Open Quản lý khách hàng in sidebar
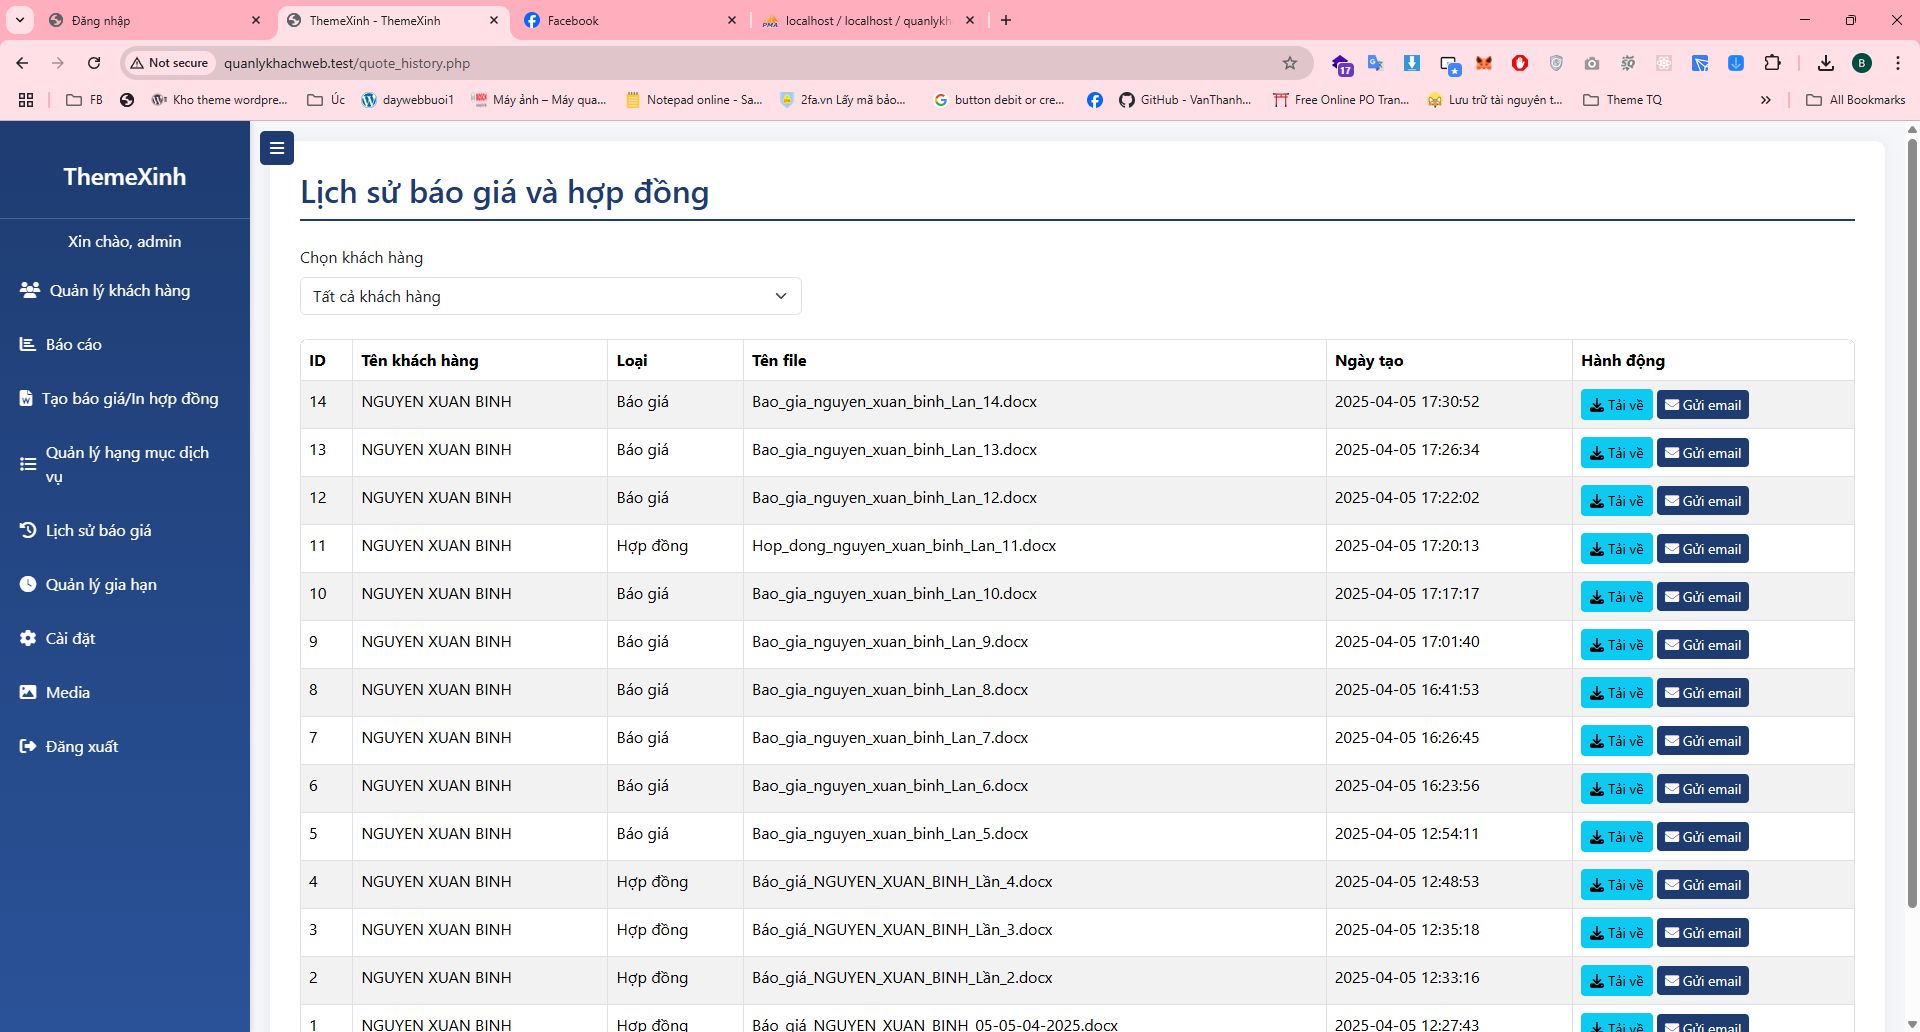1920x1032 pixels. [119, 291]
